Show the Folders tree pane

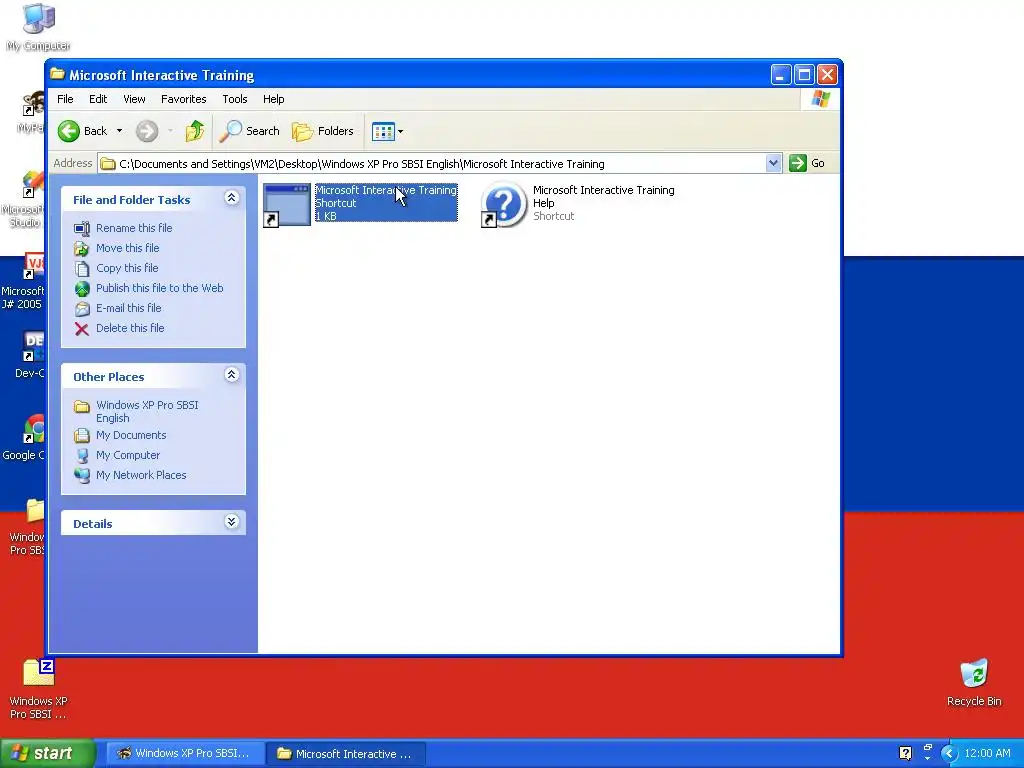click(323, 131)
